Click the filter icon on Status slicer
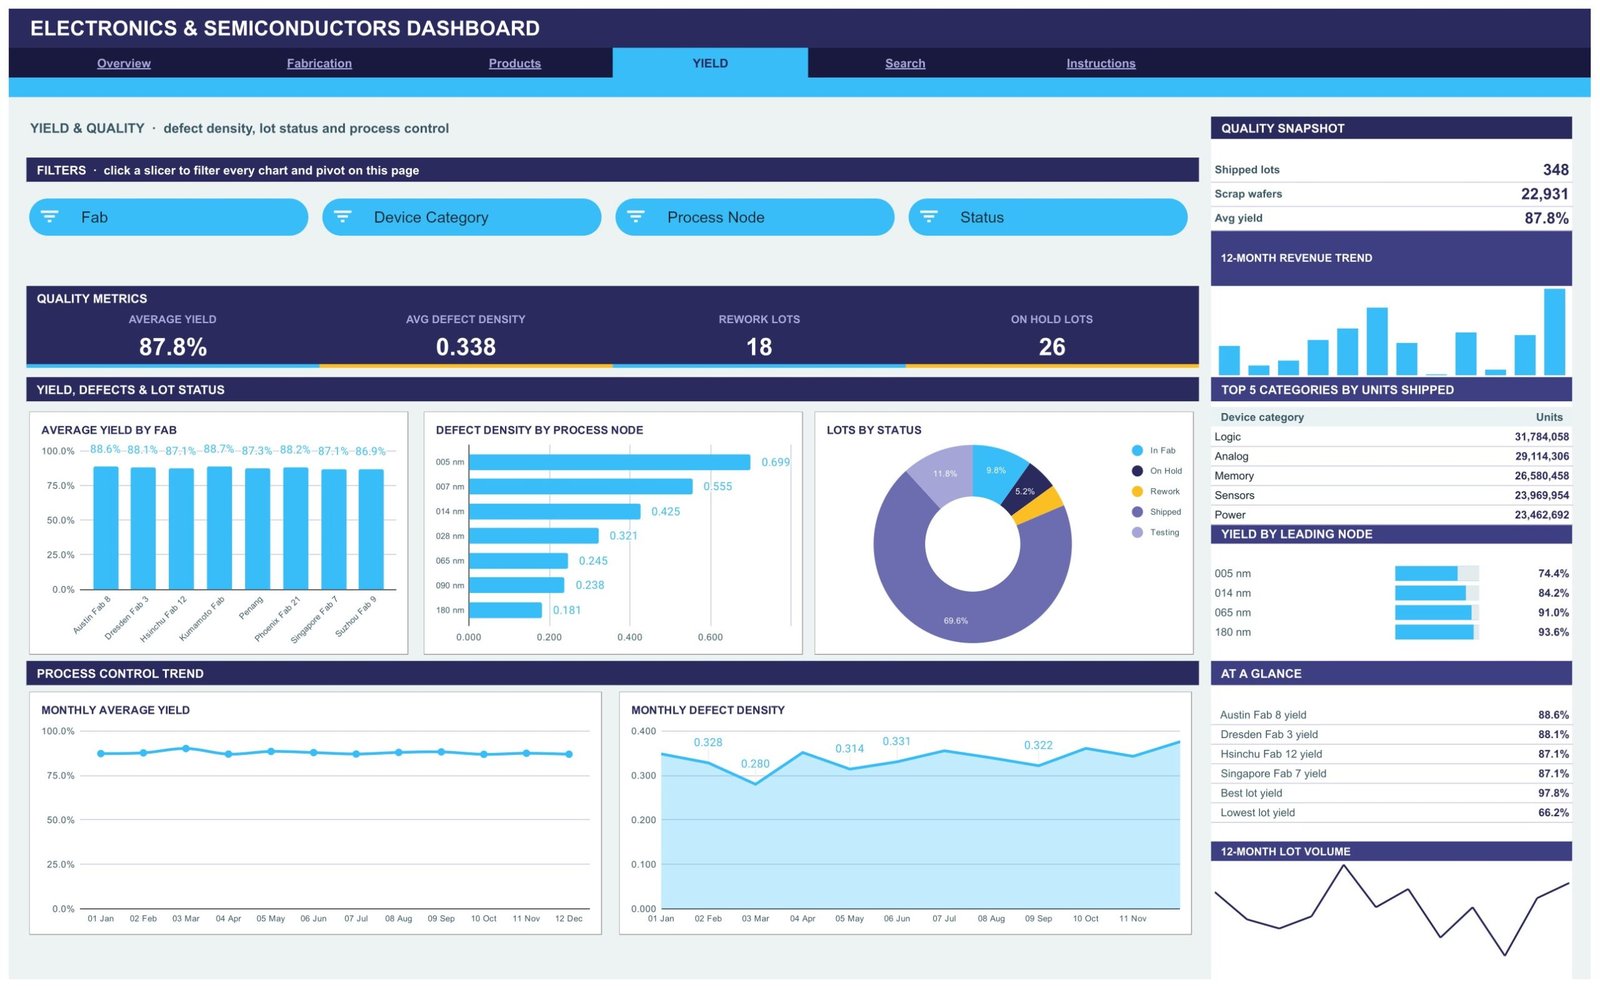The image size is (1600, 988). 929,217
